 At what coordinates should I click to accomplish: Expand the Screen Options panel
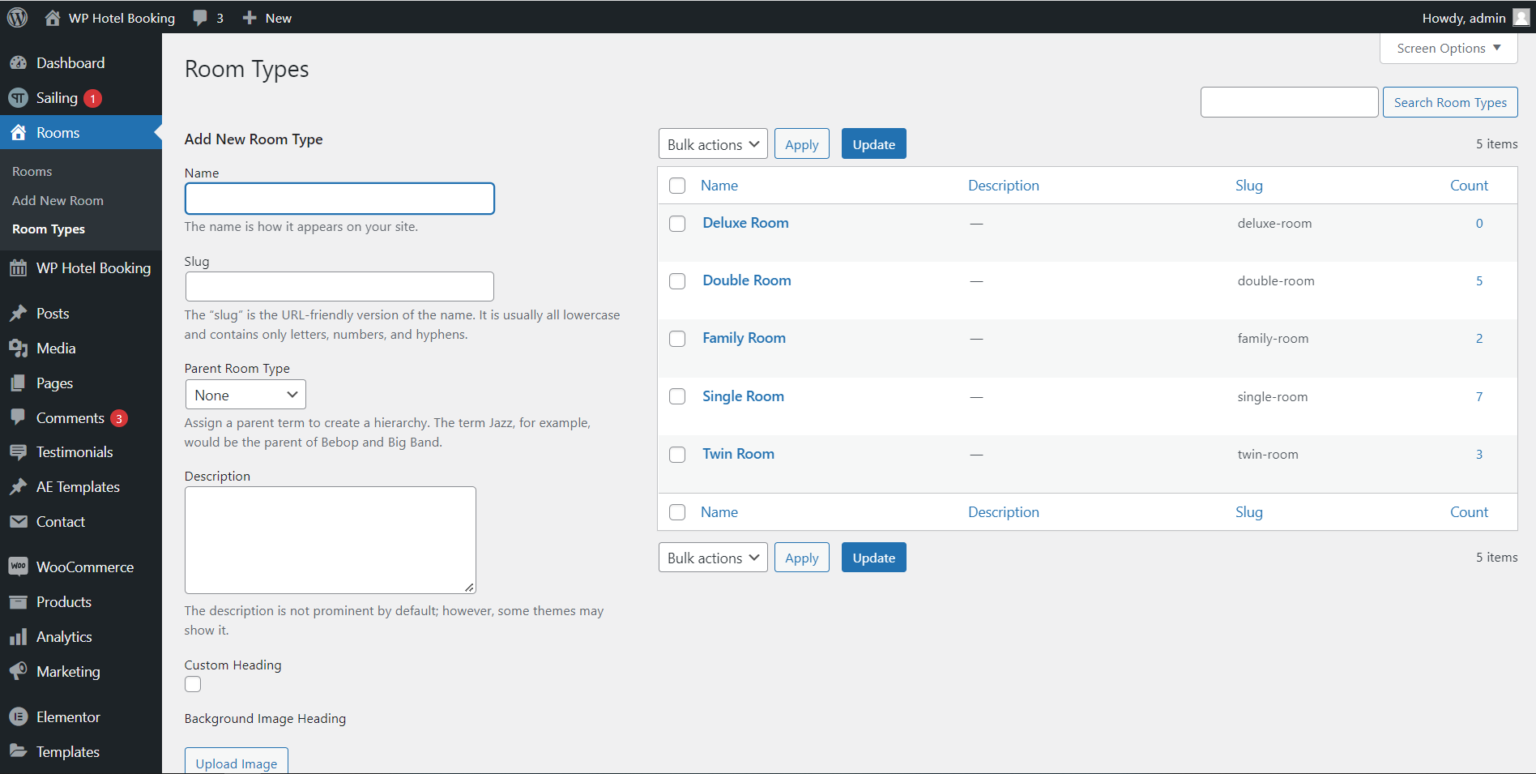click(1448, 48)
